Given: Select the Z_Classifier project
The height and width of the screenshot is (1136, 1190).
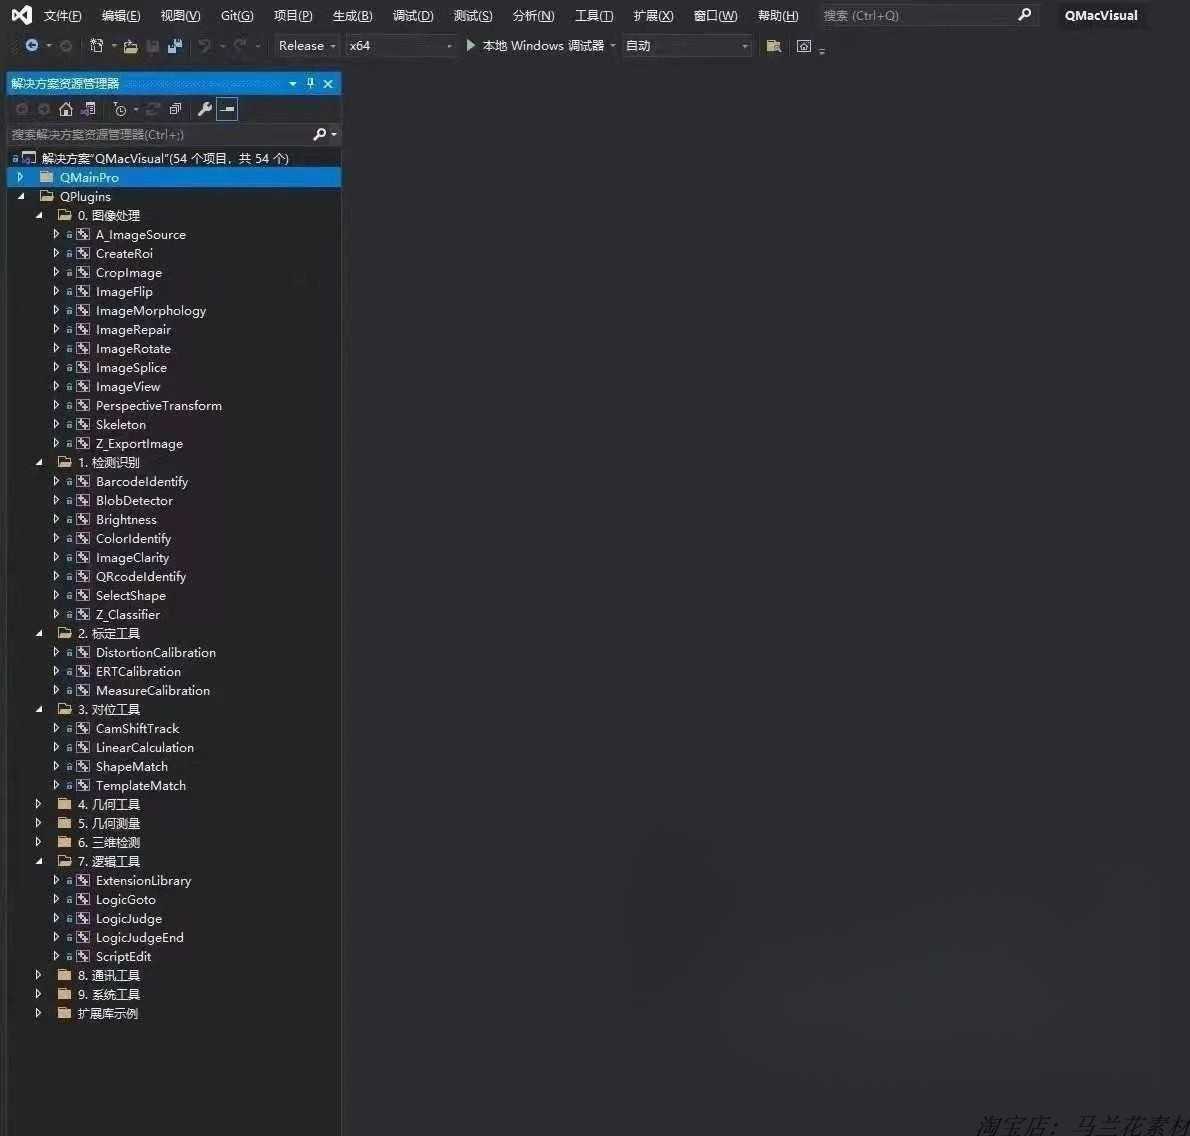Looking at the screenshot, I should [128, 615].
